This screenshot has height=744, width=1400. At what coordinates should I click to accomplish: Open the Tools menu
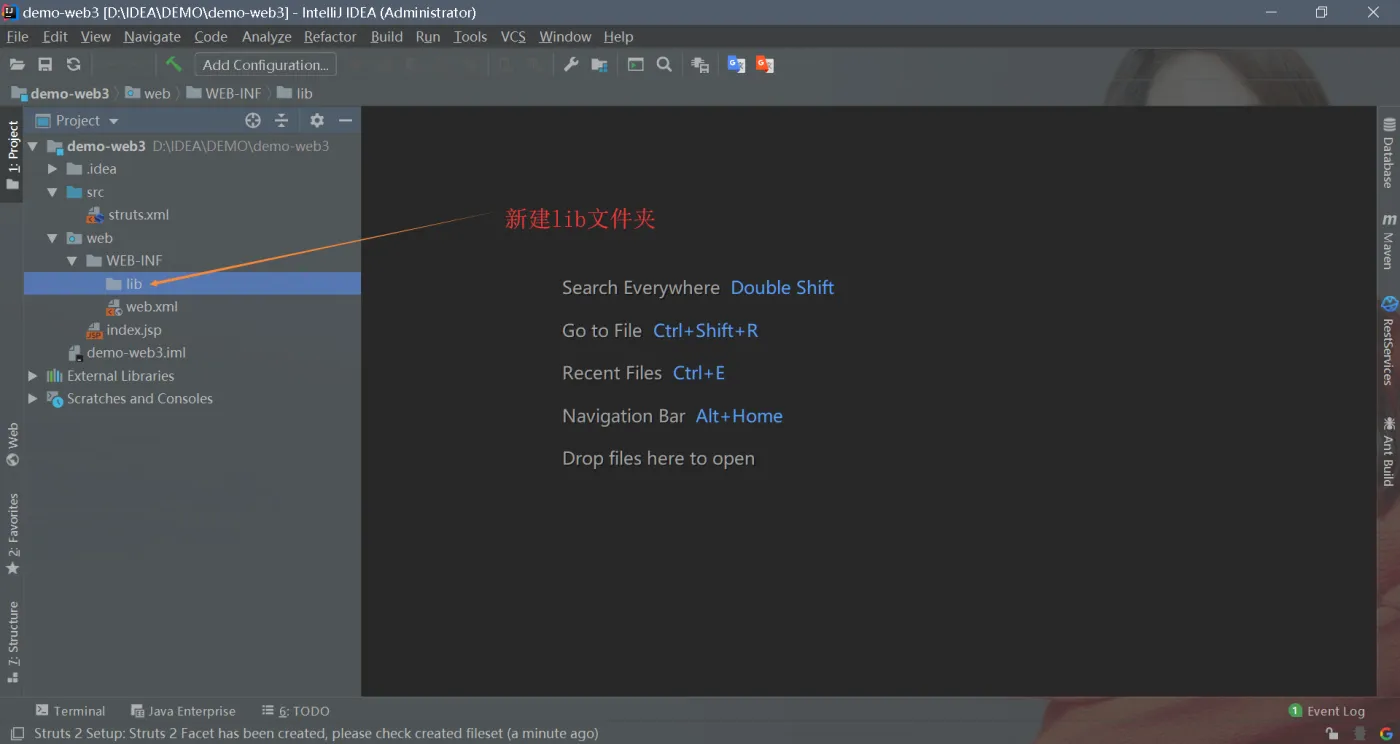coord(470,36)
